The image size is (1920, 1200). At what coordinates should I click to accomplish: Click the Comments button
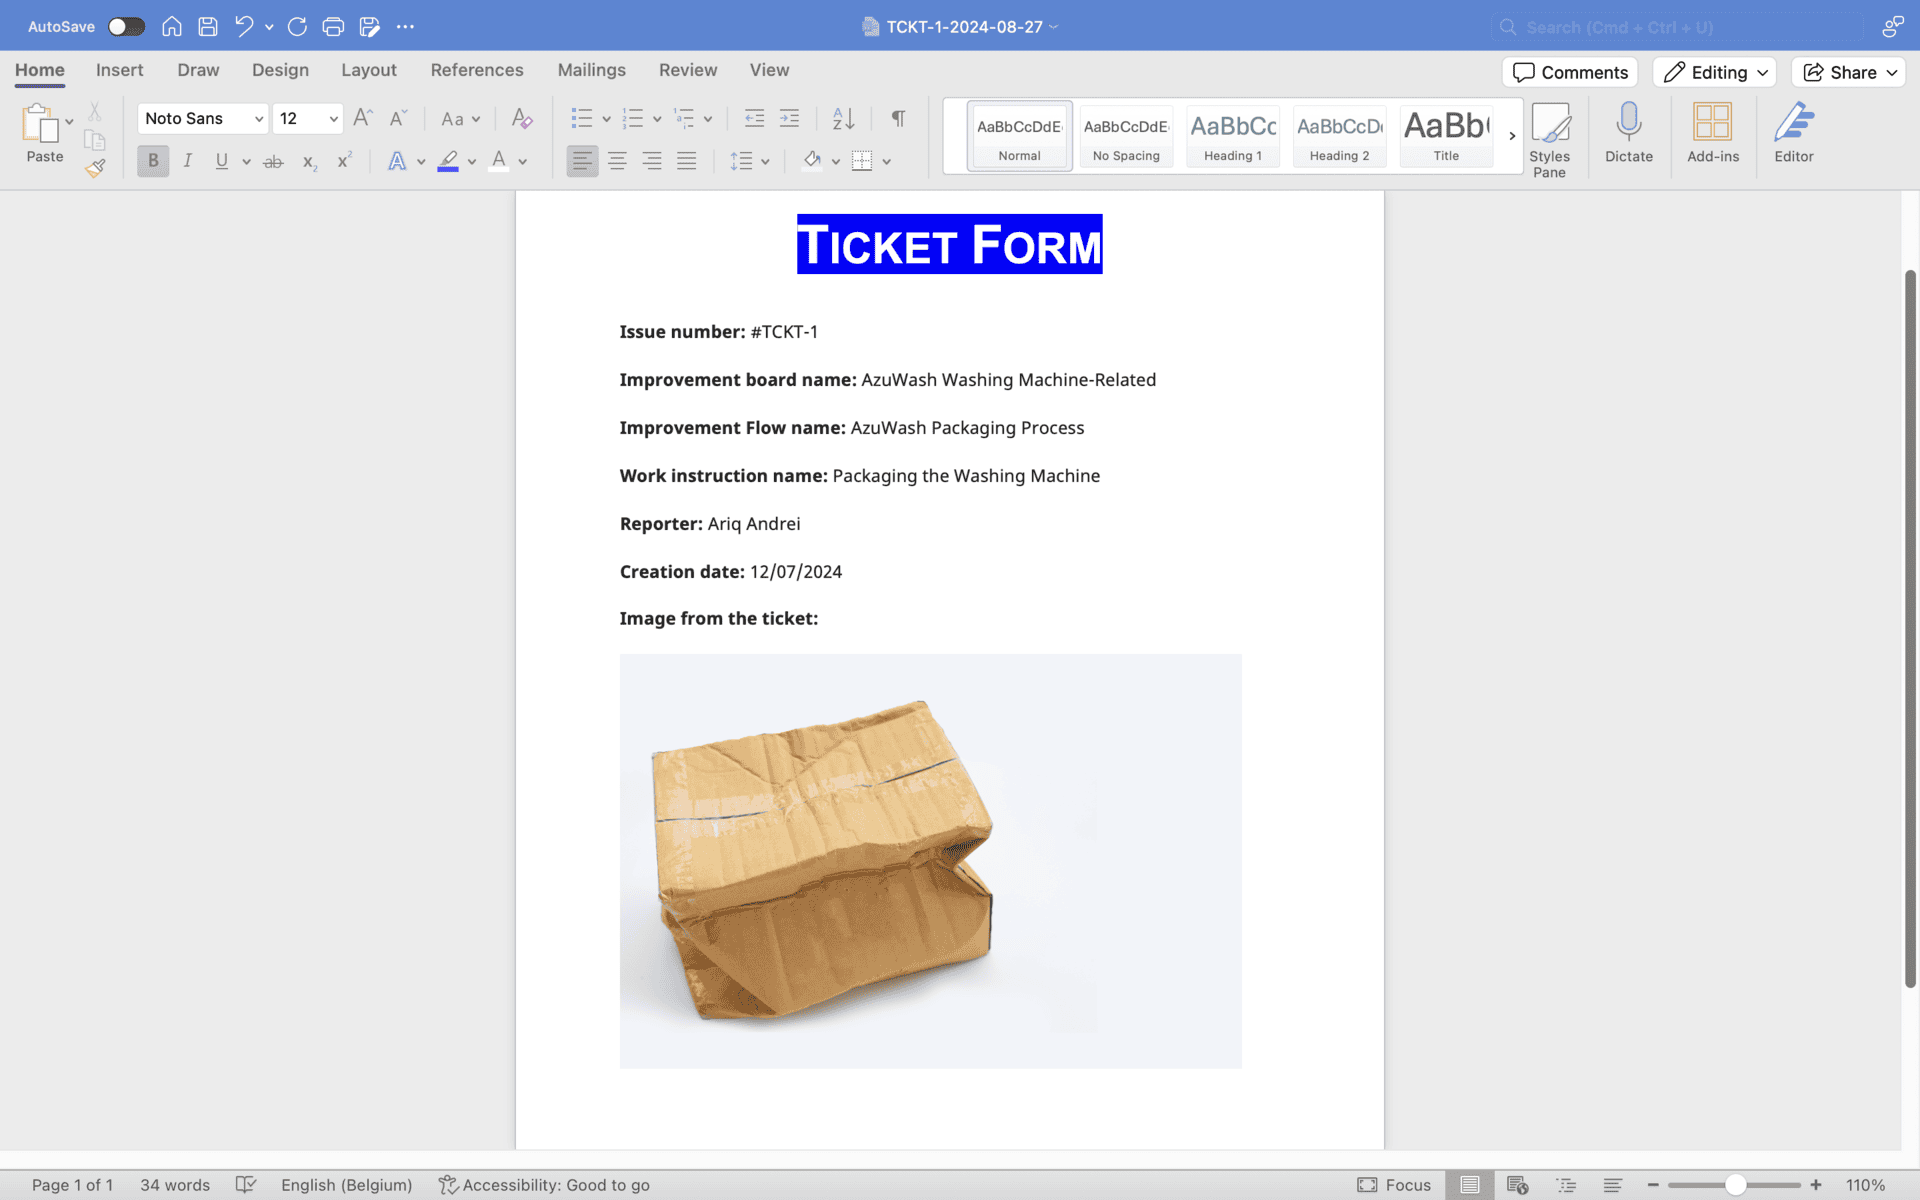(x=1569, y=72)
